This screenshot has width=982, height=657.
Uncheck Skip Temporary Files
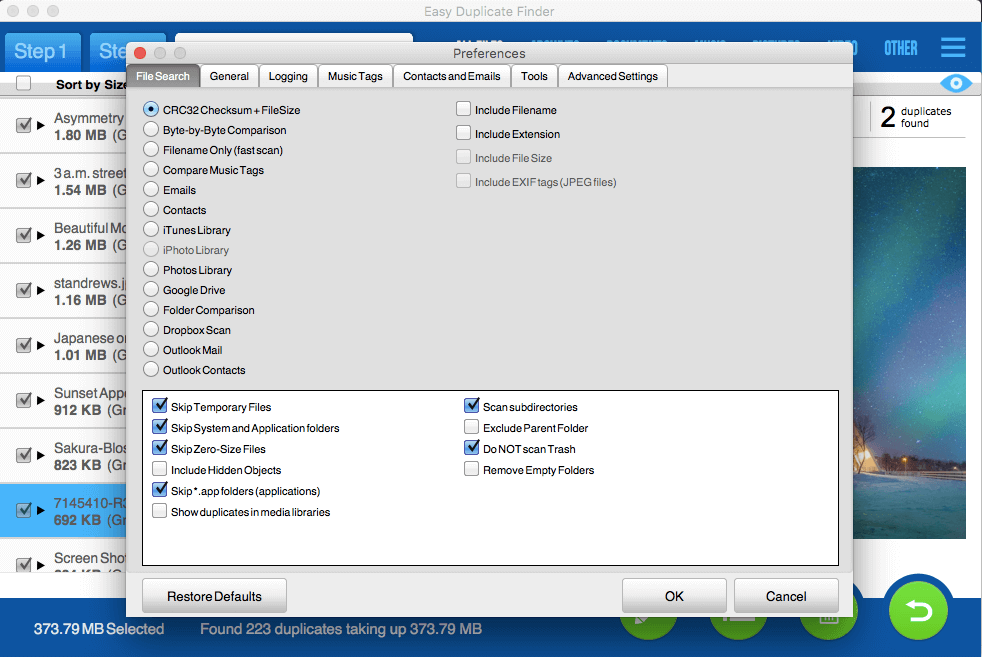[x=160, y=406]
